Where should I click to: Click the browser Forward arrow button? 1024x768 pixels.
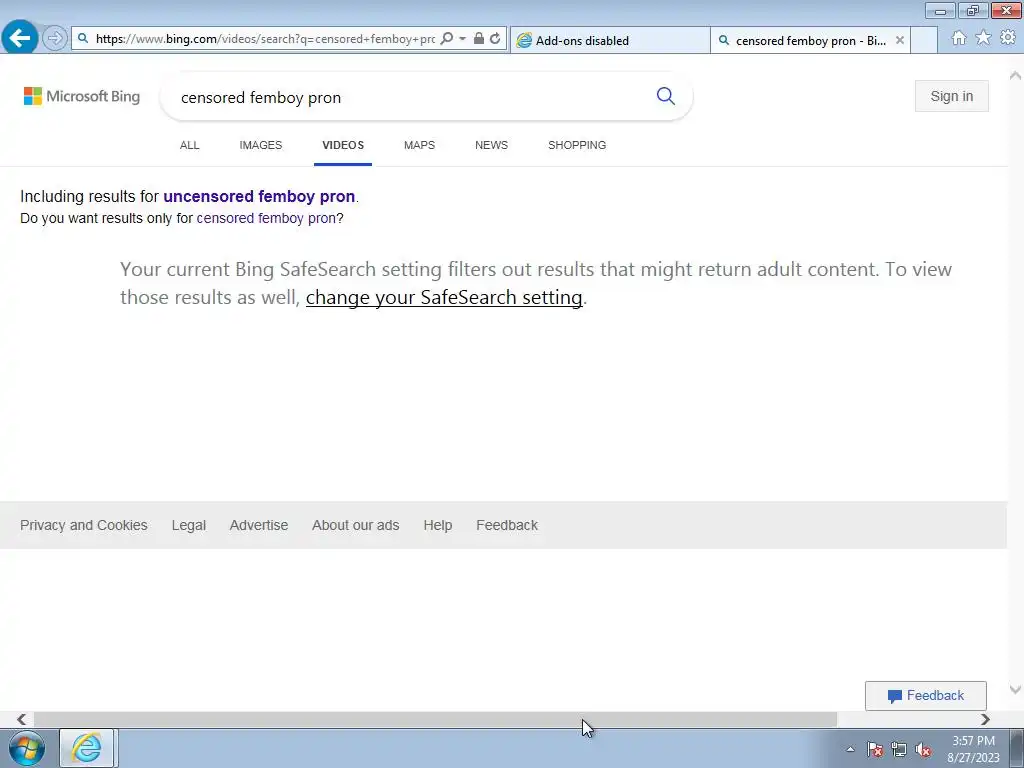(55, 39)
